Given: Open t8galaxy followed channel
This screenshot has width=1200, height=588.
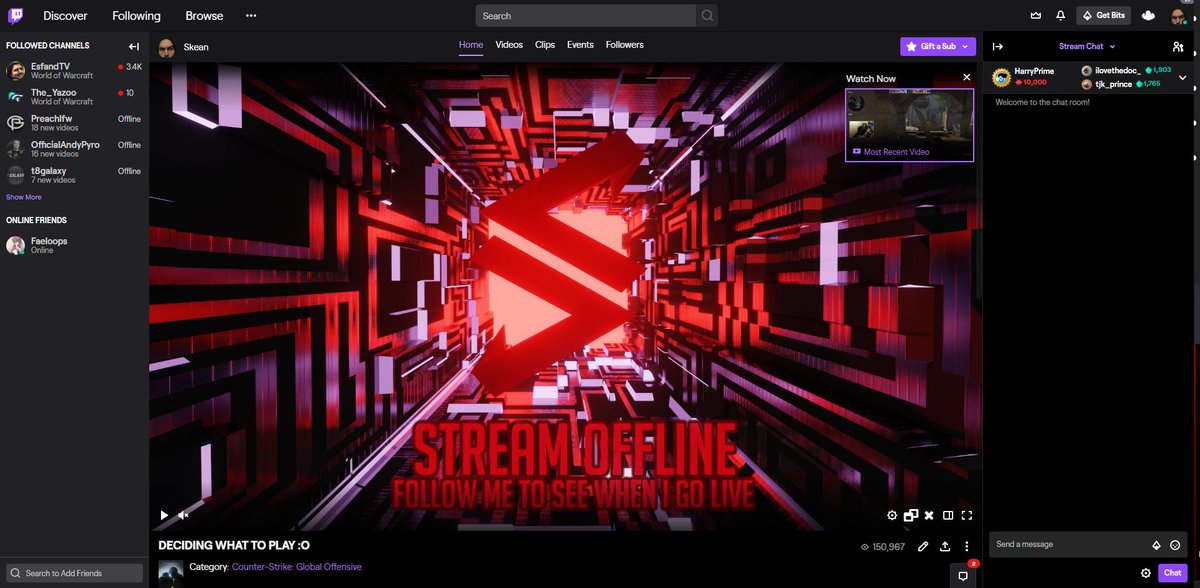Looking at the screenshot, I should click(74, 175).
